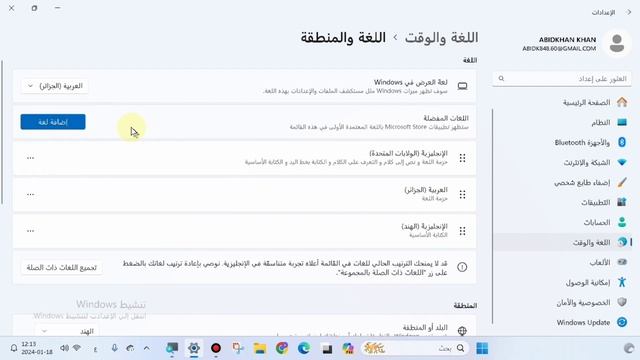Screen dimensions: 640x360
Task: Click the back arrow next to الإعدادات
Action: tap(629, 12)
